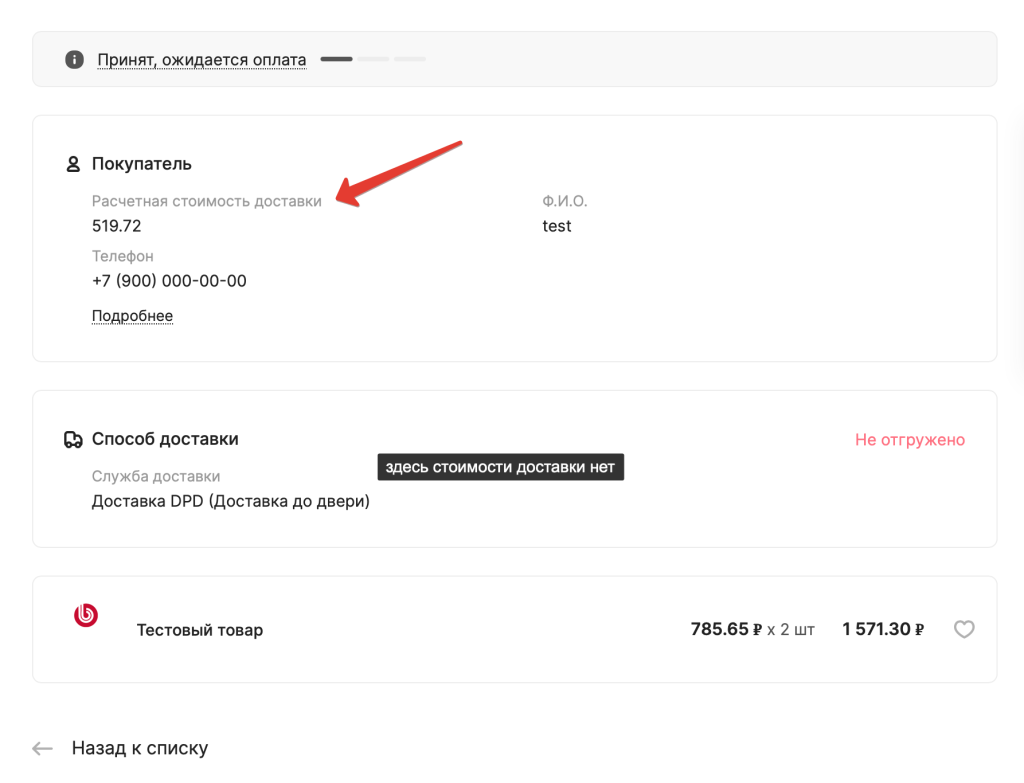Viewport: 1024px width, 783px height.
Task: Click the Доставка DPD service text
Action: click(230, 501)
